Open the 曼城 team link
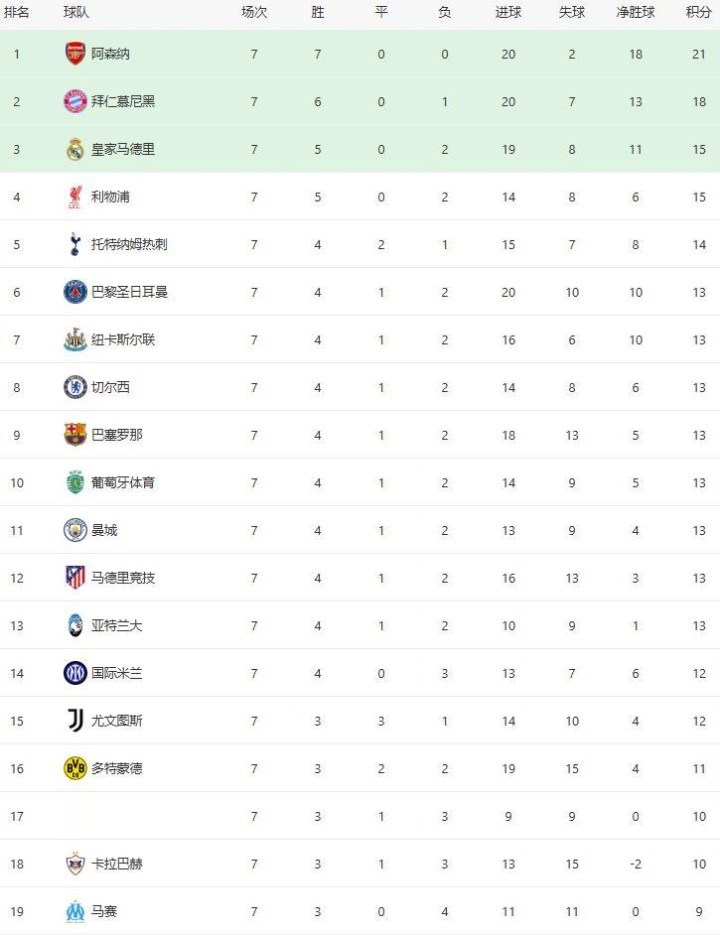720x935 pixels. coord(104,530)
